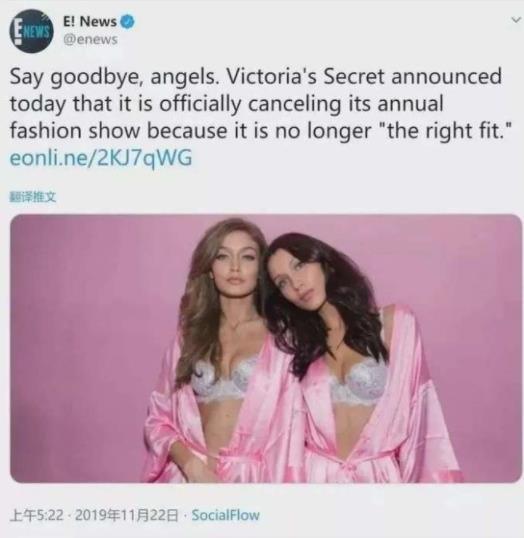The width and height of the screenshot is (524, 538).
Task: Click the 上午5:22 timestamp
Action: pyautogui.click(x=37, y=515)
